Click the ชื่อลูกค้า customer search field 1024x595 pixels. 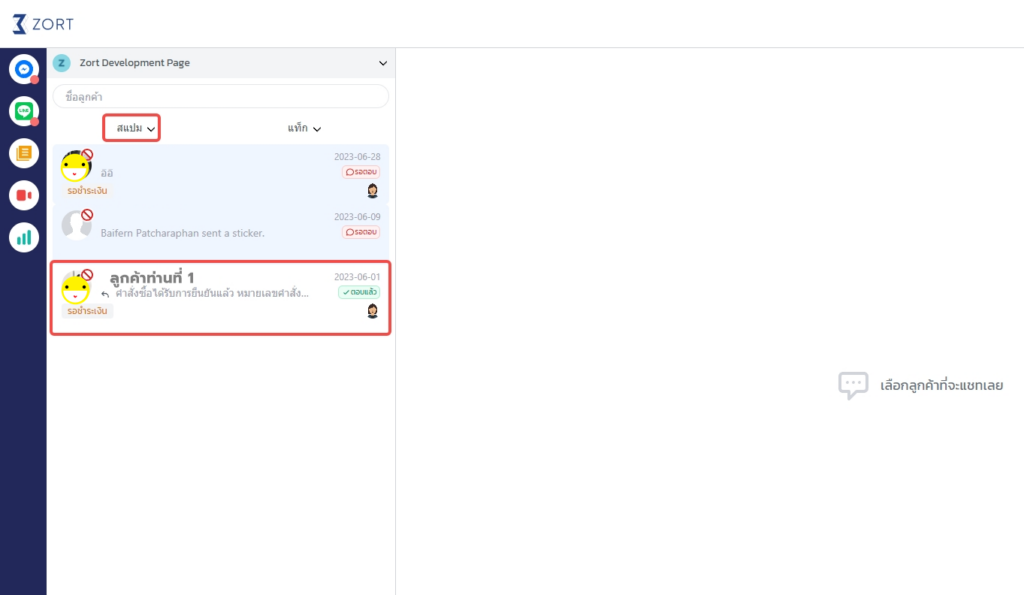click(x=220, y=96)
